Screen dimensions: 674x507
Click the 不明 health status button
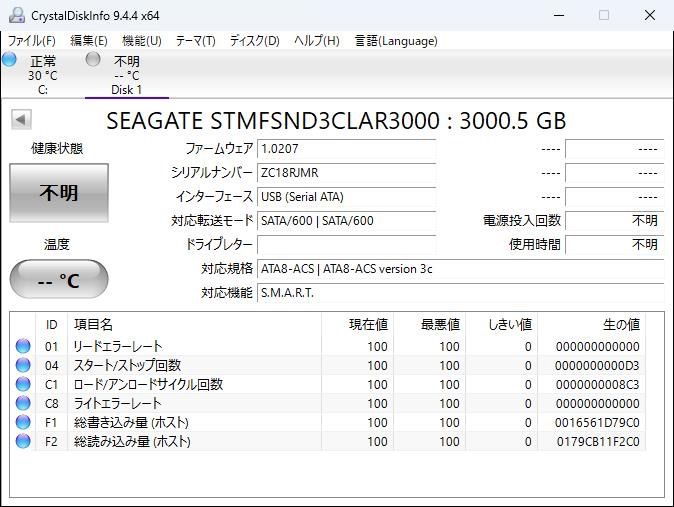click(59, 193)
